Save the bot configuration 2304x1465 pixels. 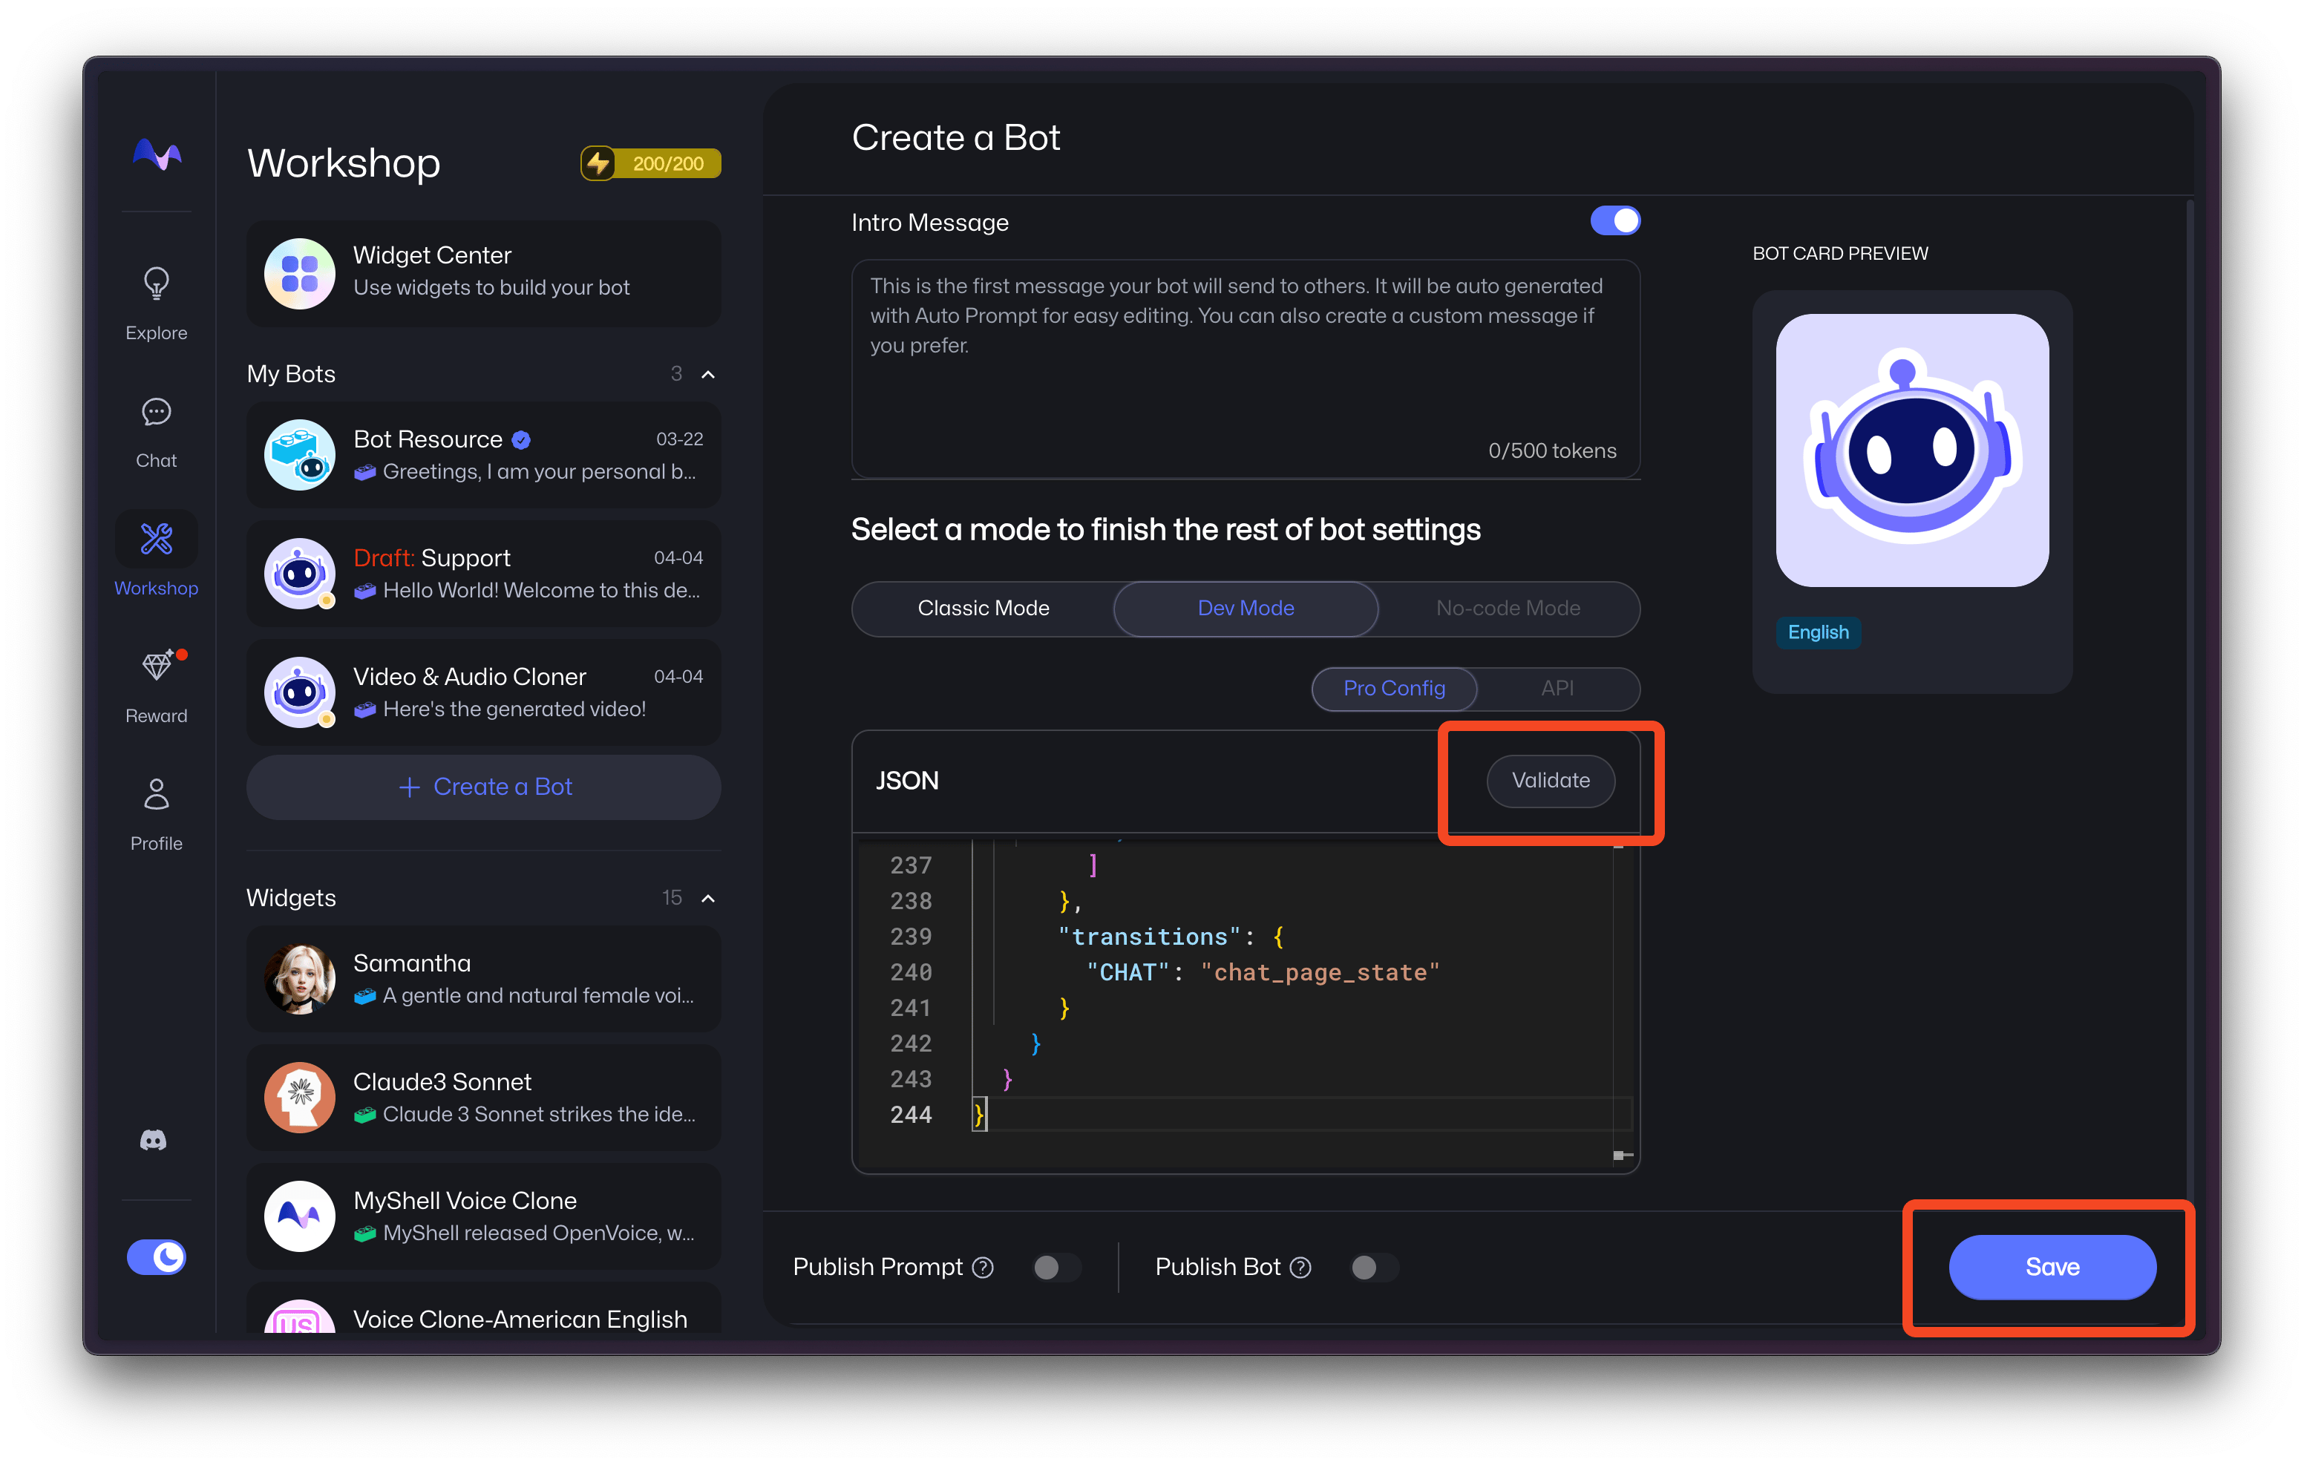click(2052, 1267)
